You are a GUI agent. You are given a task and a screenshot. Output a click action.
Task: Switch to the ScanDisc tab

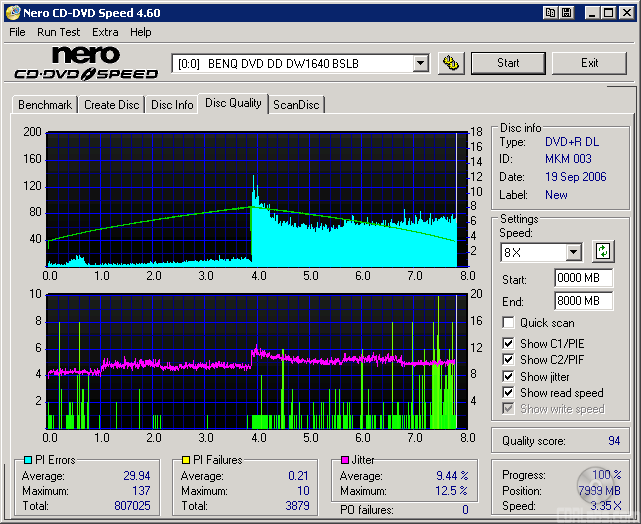[x=297, y=104]
